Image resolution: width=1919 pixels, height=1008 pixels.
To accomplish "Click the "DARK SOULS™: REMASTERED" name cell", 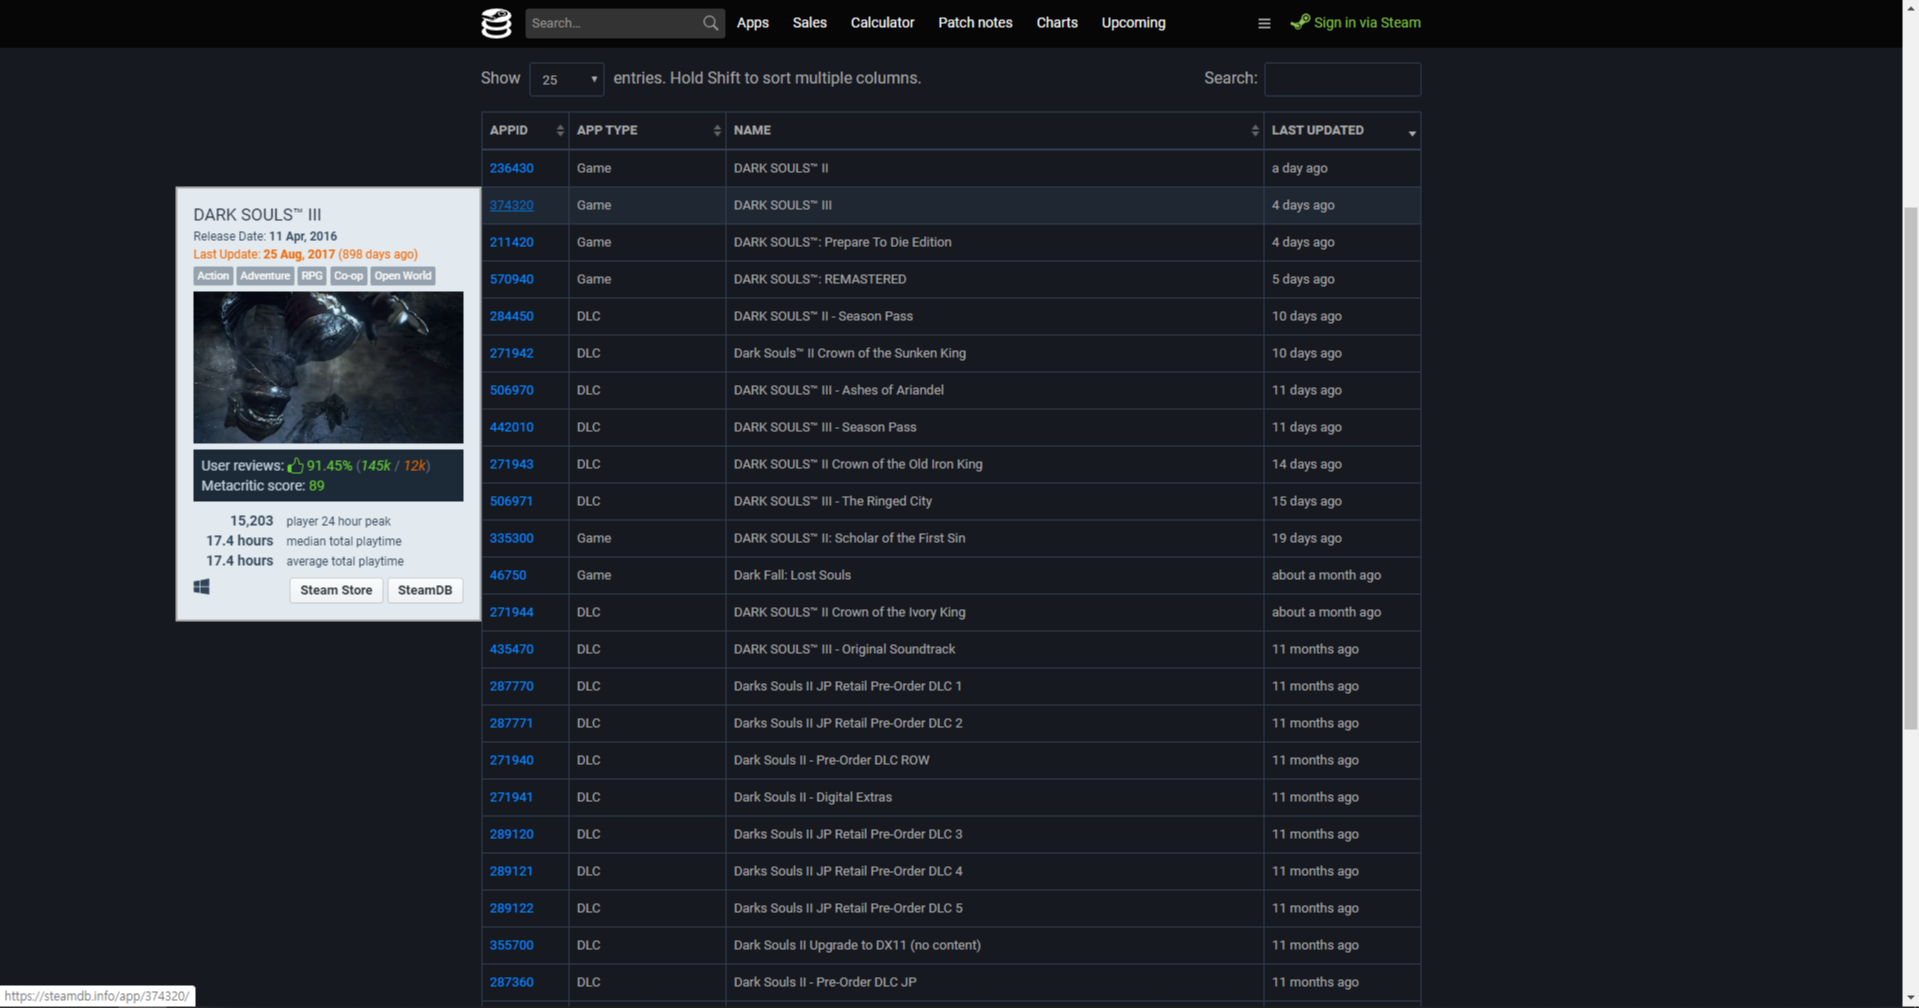I will (995, 279).
